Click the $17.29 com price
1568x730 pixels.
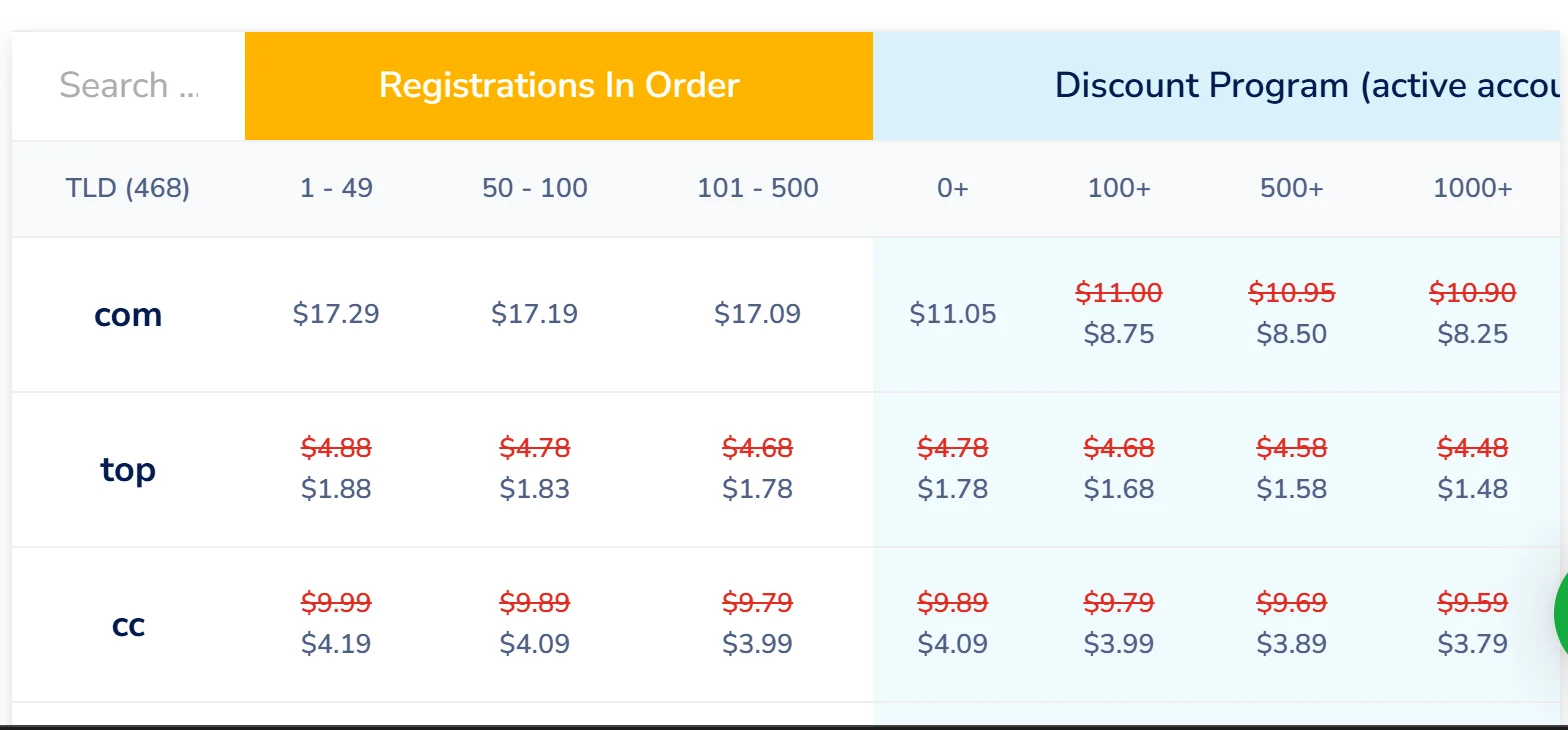336,314
